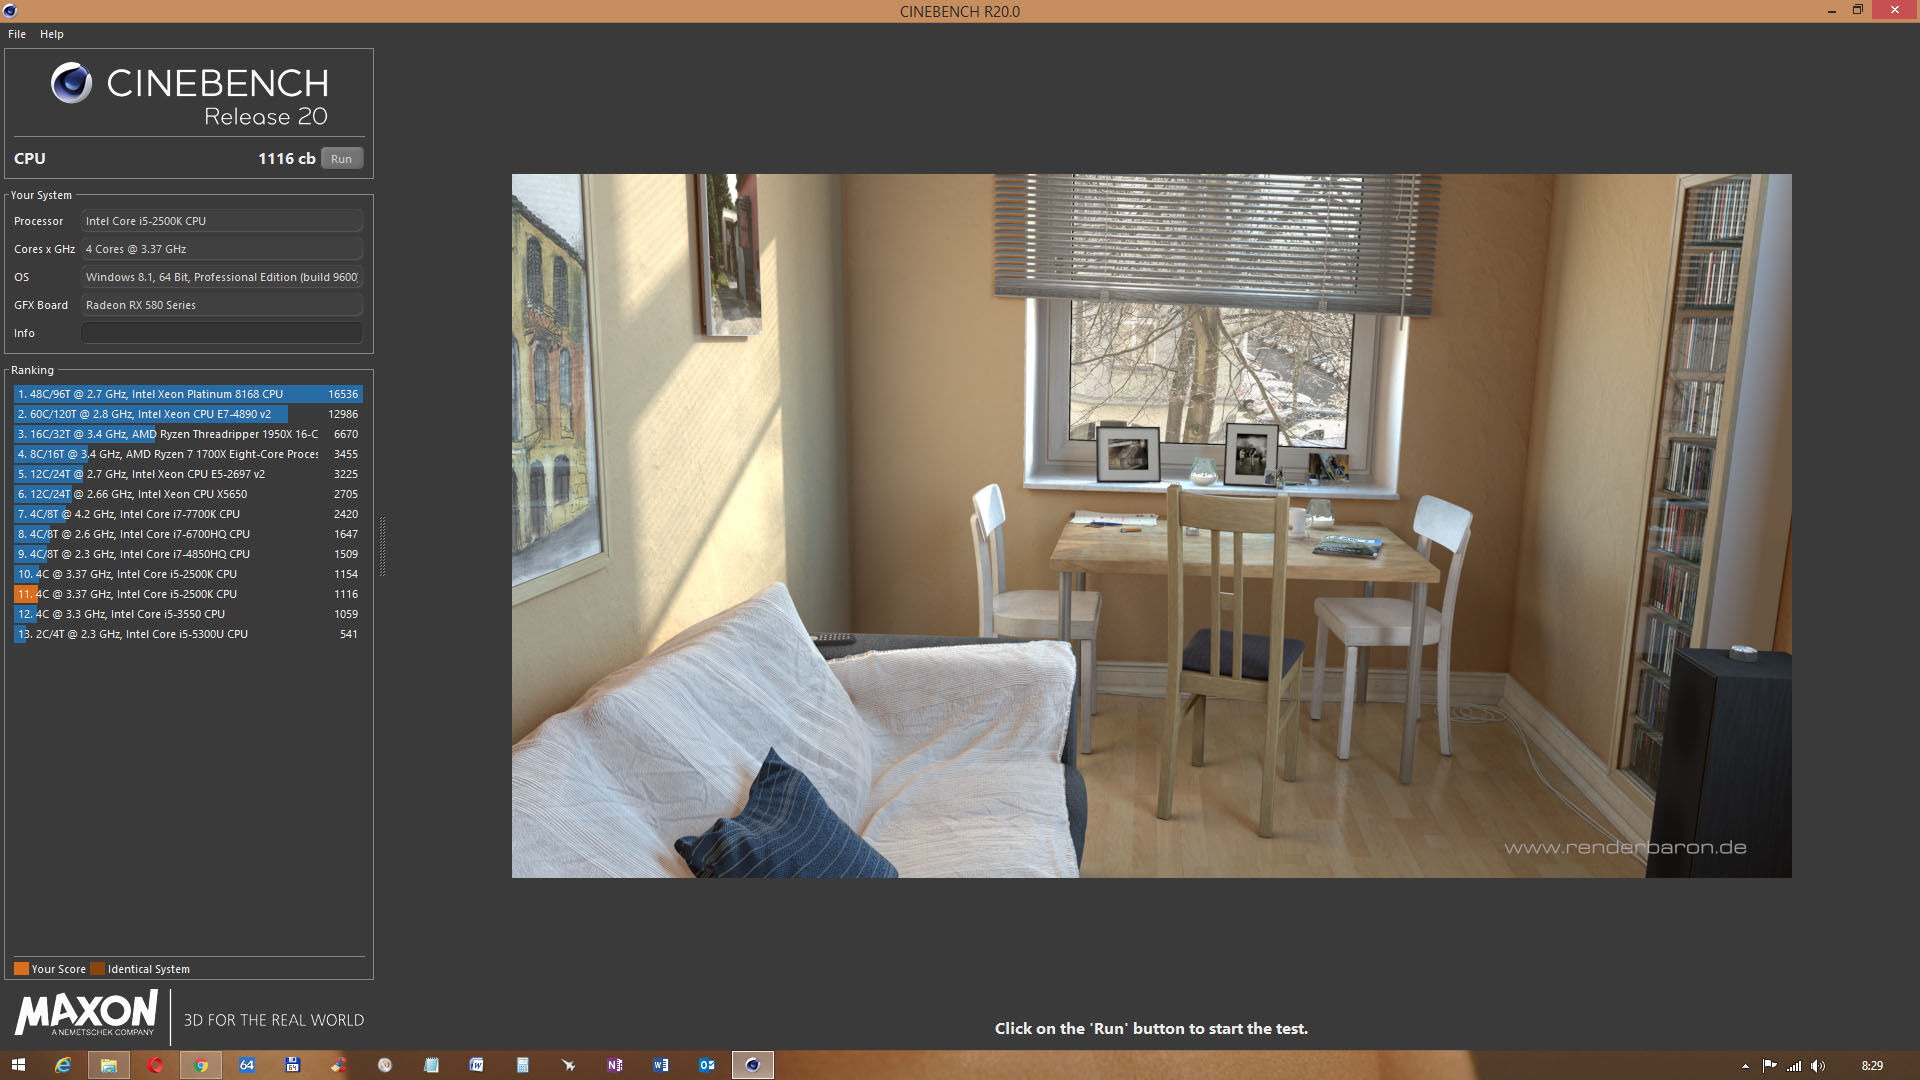Click the MAXON logo at bottom left

(86, 1014)
